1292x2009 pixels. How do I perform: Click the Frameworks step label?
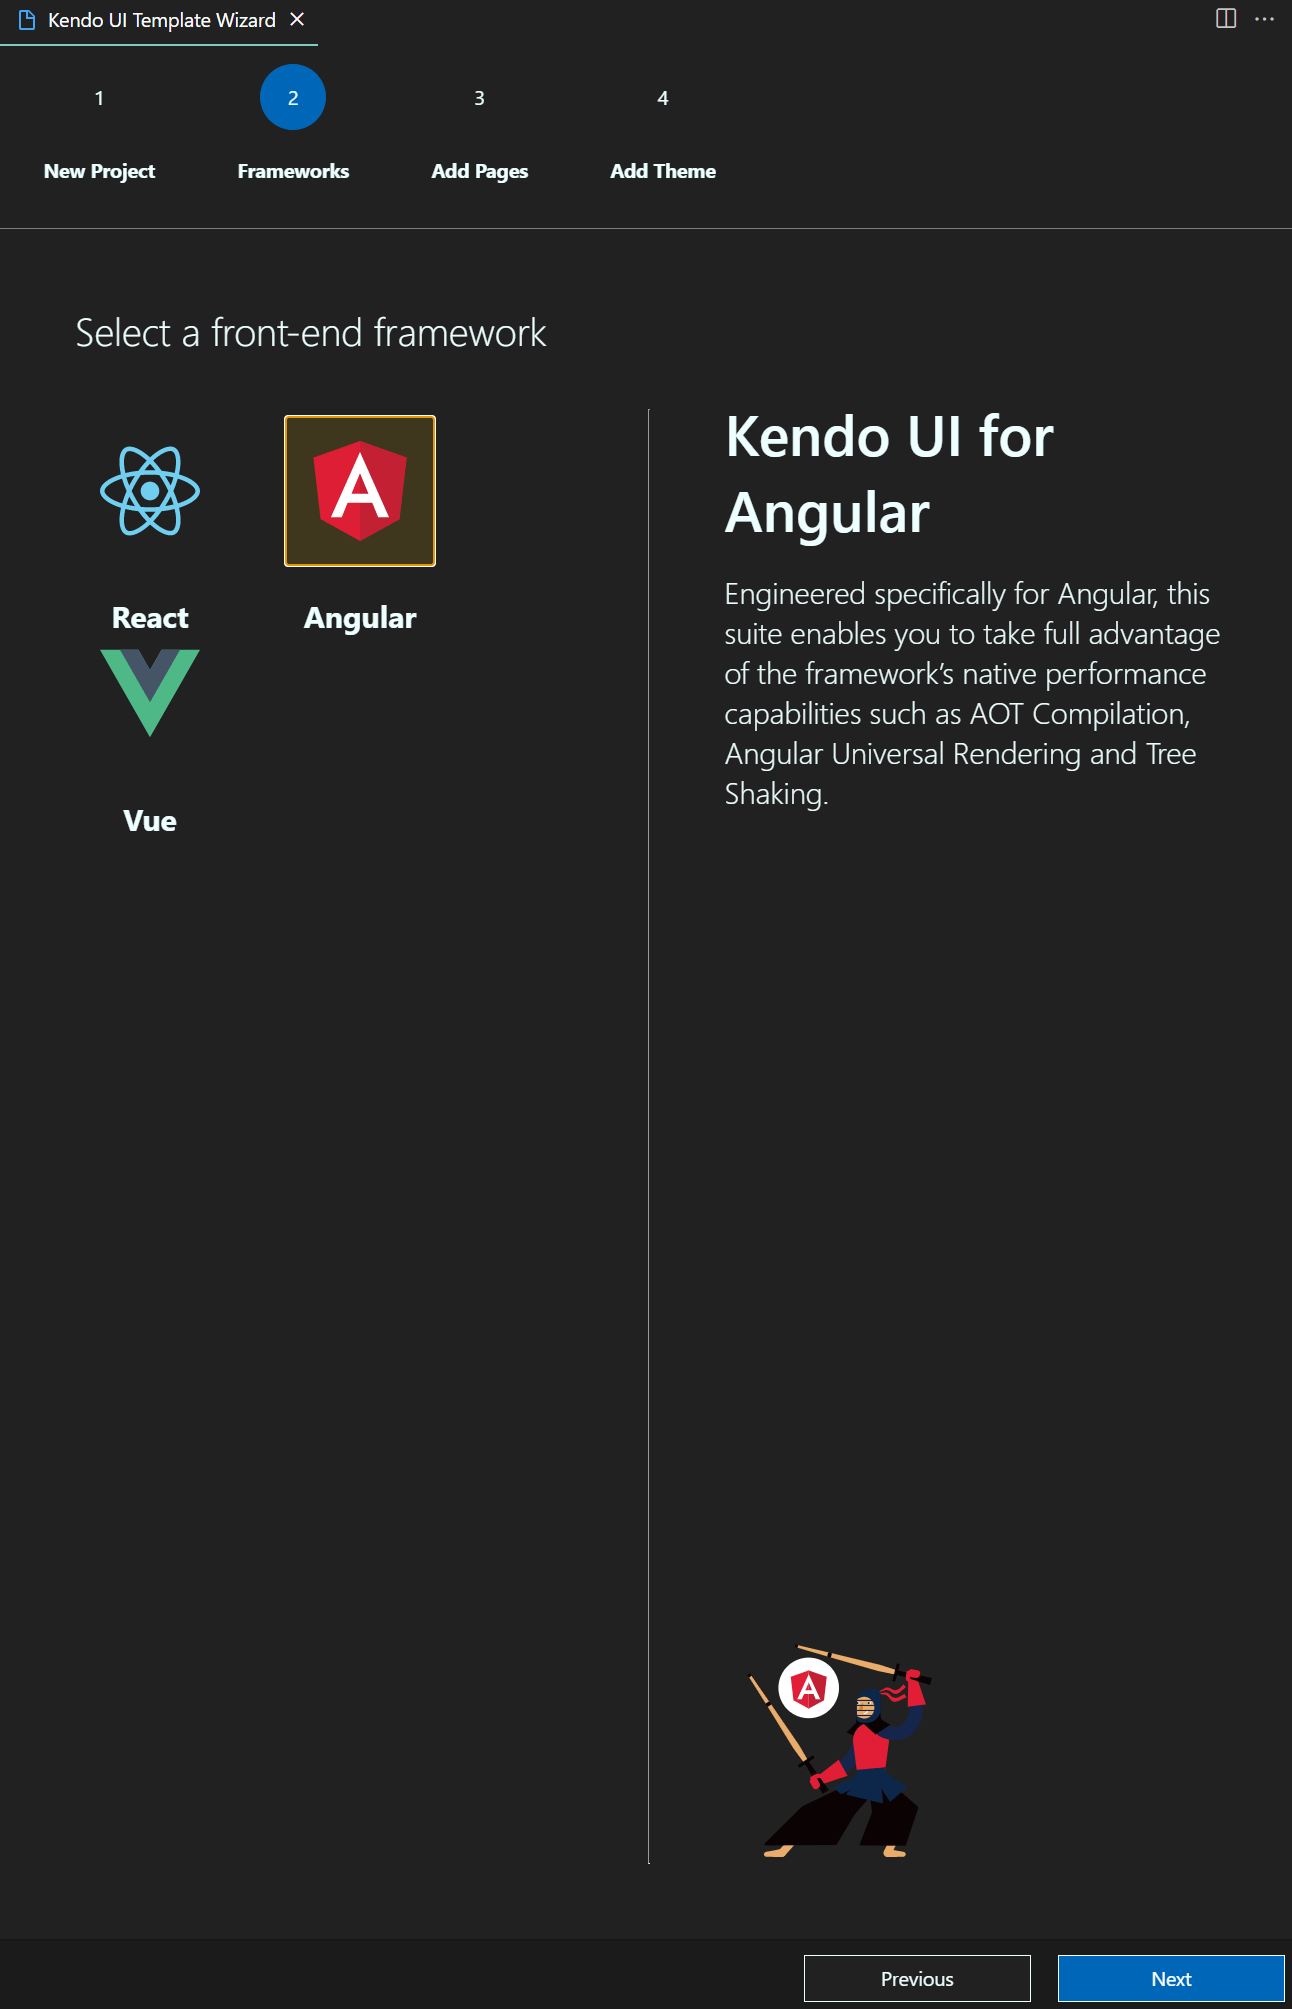click(292, 171)
